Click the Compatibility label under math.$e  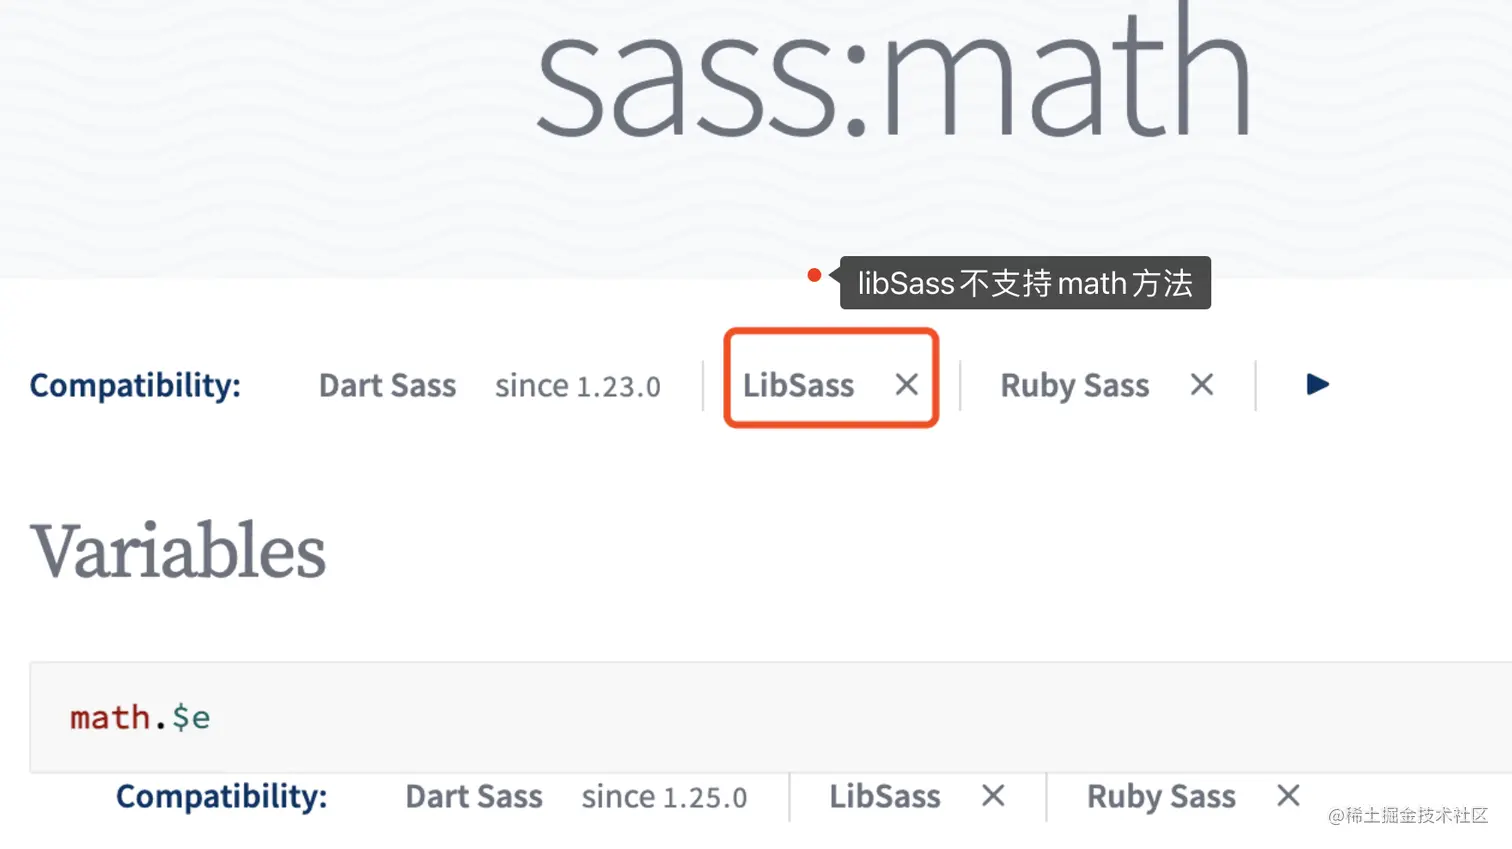click(221, 797)
